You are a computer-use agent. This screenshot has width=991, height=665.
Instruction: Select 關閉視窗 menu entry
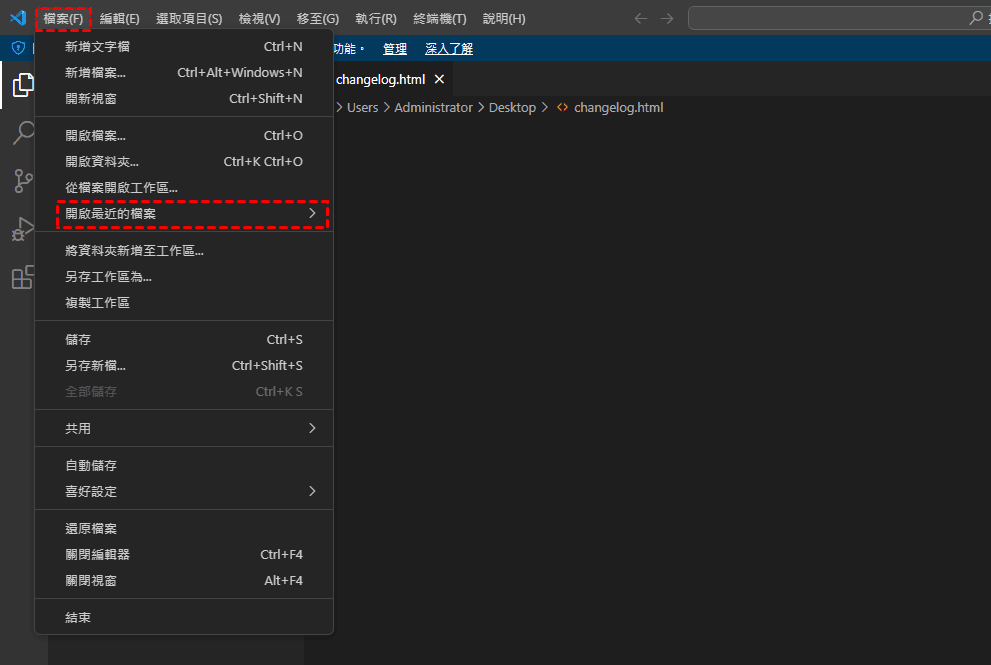(184, 581)
